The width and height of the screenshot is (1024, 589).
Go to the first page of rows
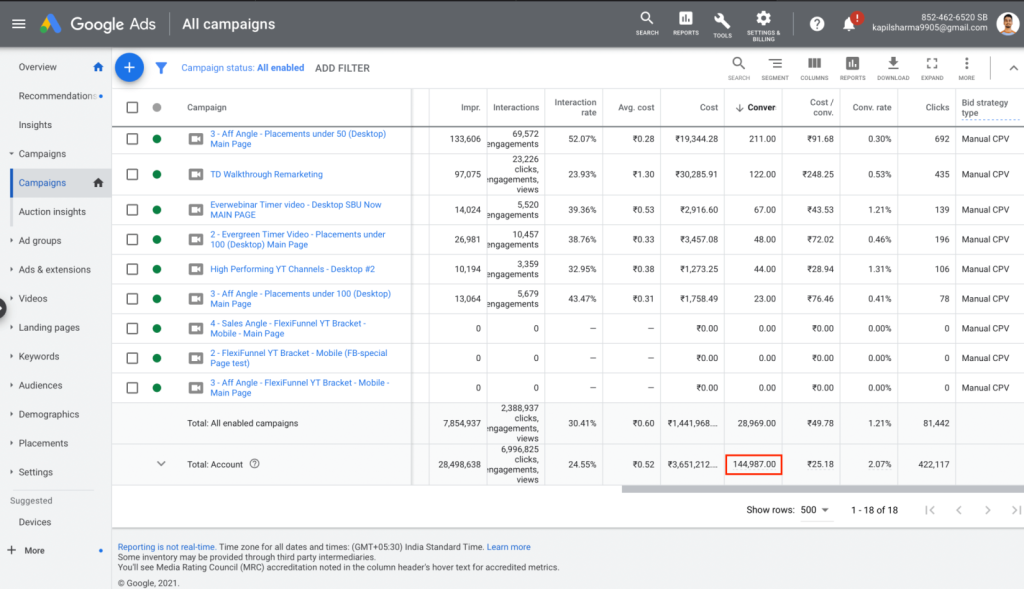pyautogui.click(x=930, y=510)
